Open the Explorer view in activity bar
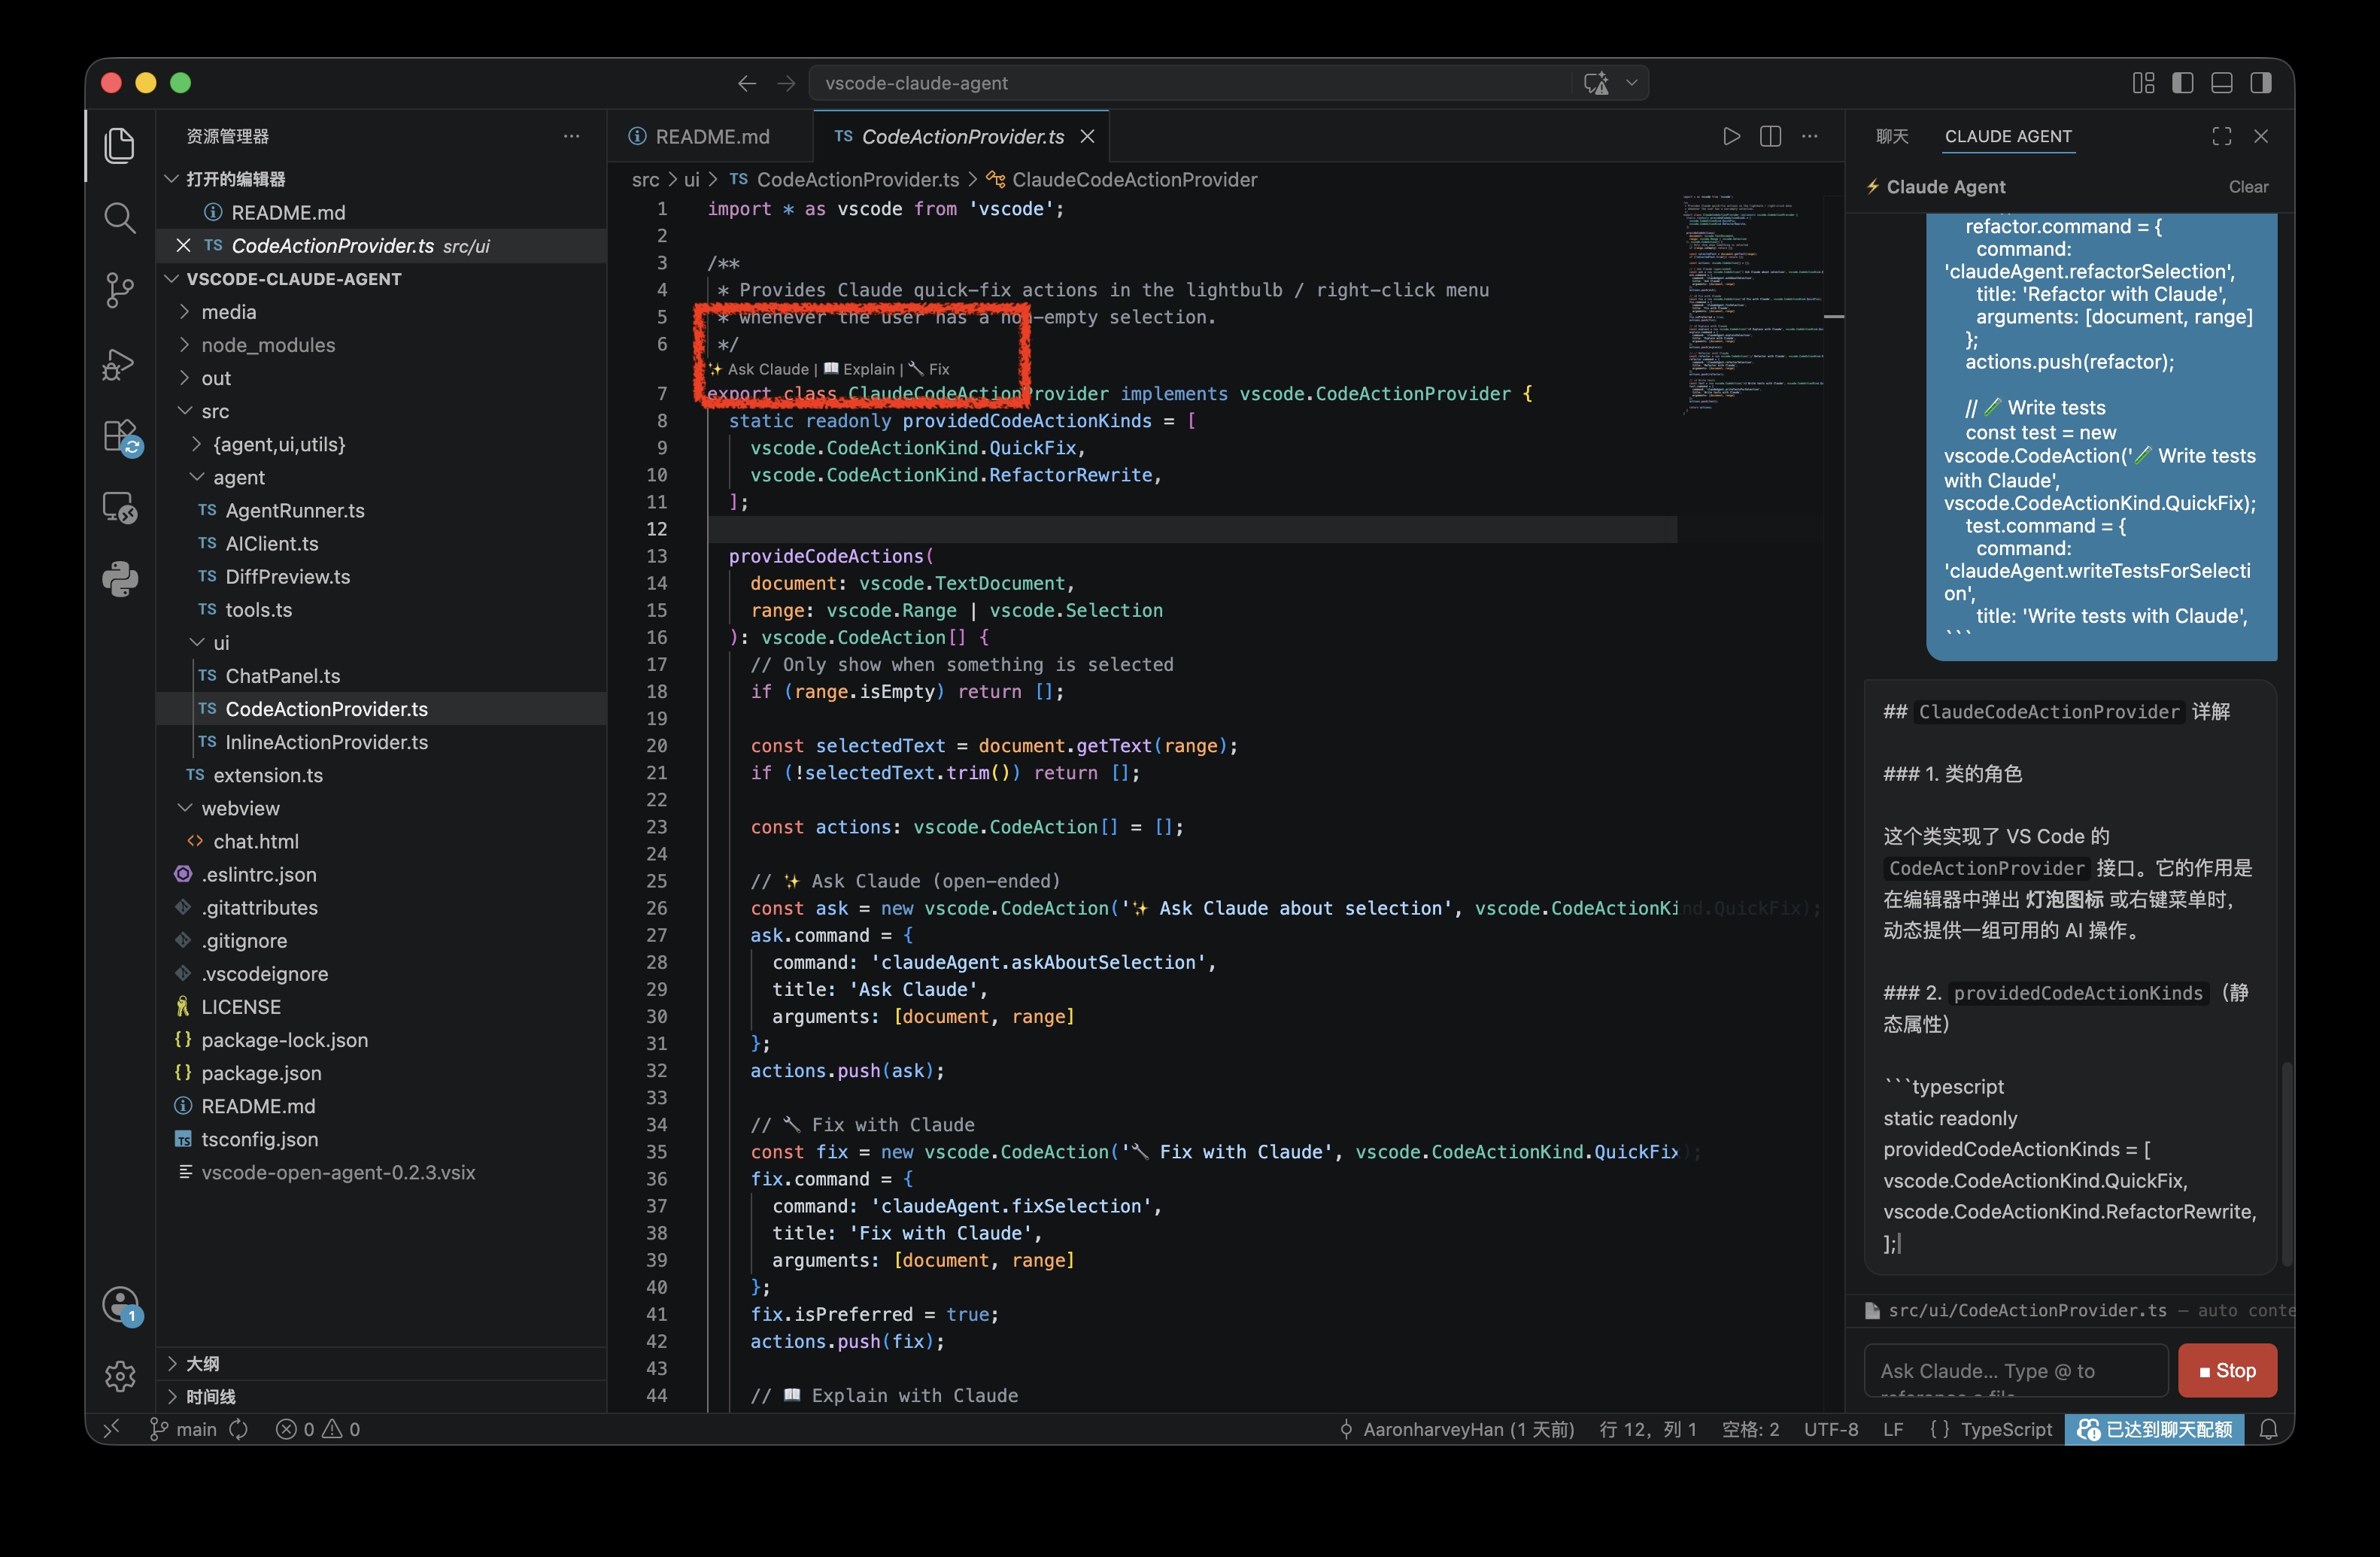2380x1557 pixels. tap(120, 147)
